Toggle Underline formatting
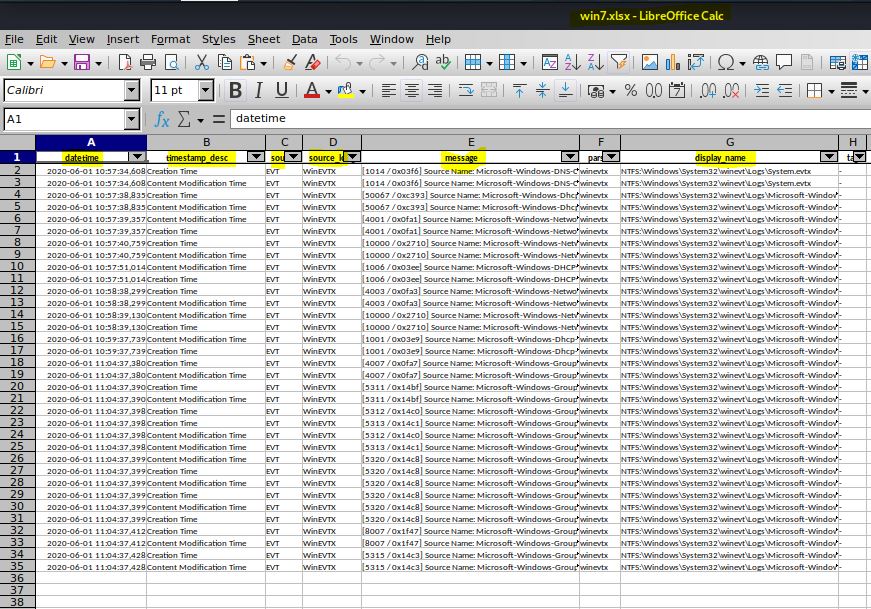 coord(282,91)
